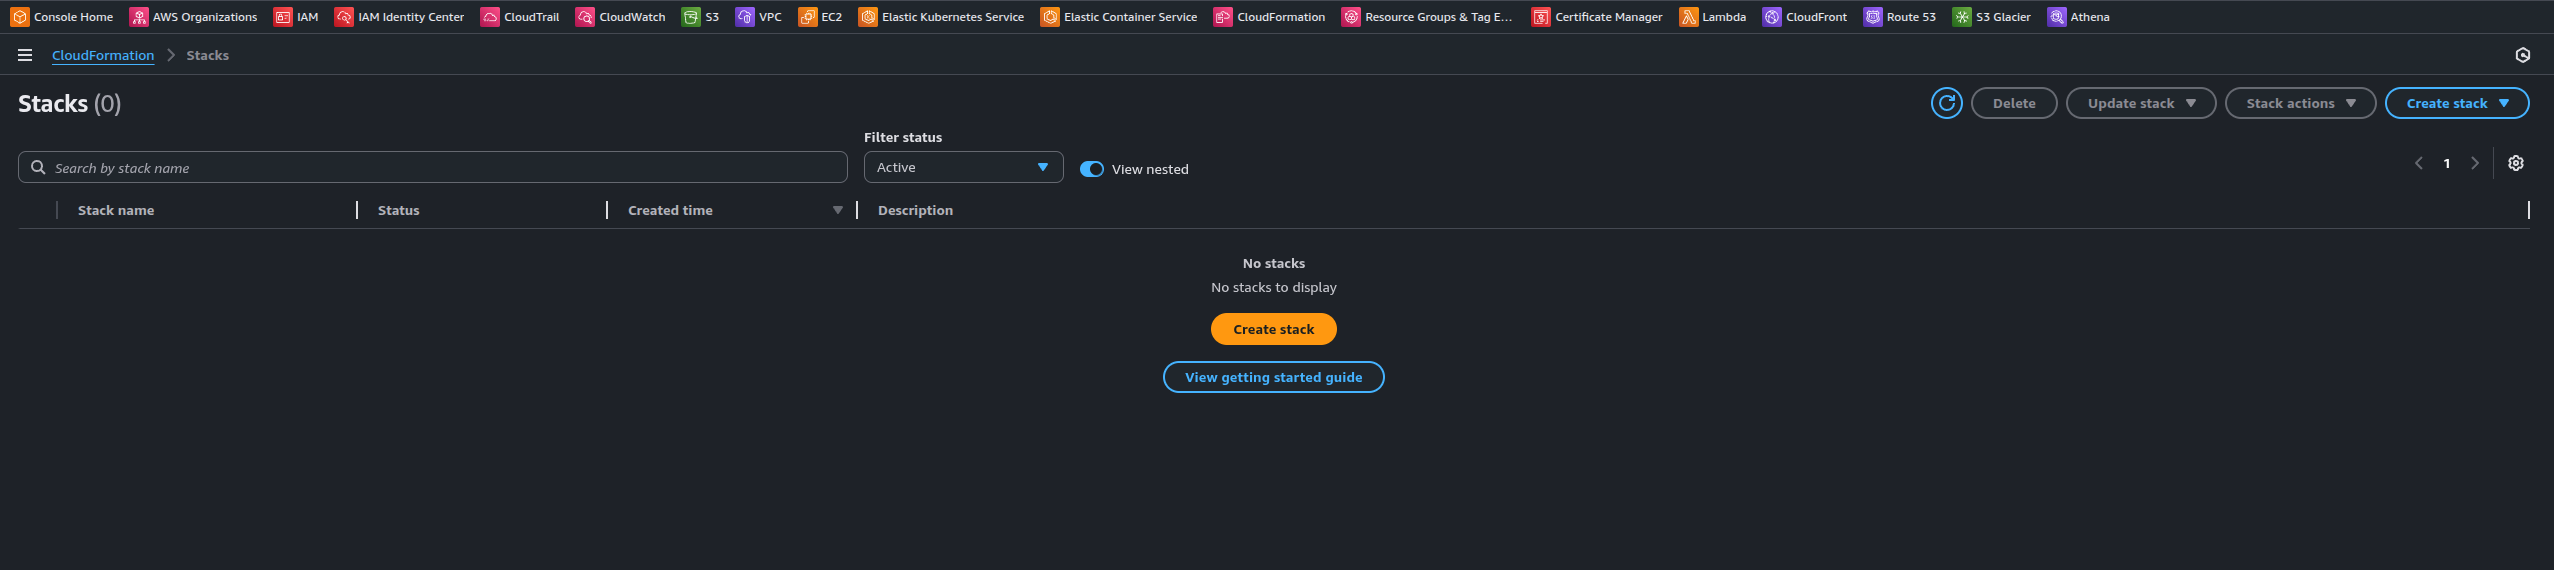Image resolution: width=2554 pixels, height=570 pixels.
Task: Open the Update stack dropdown
Action: tap(2140, 103)
